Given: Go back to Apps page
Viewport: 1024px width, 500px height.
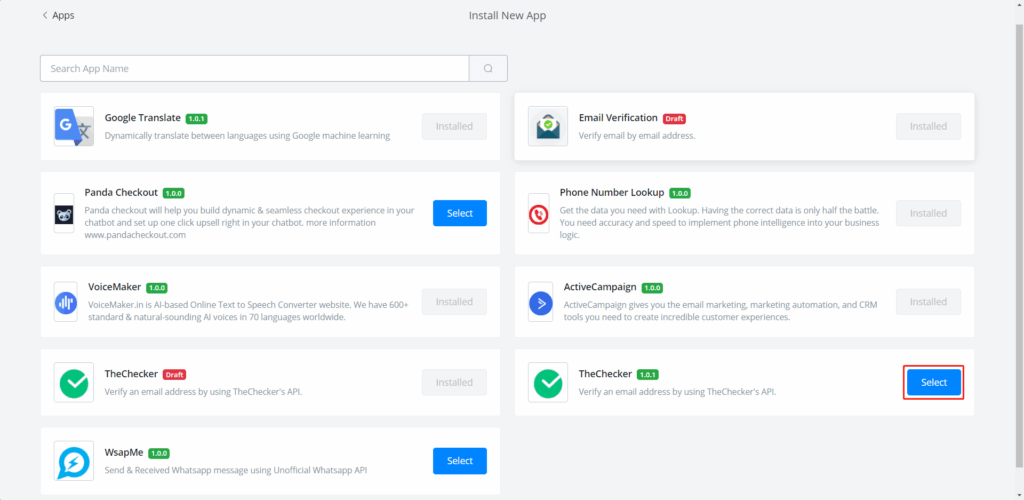Looking at the screenshot, I should (x=58, y=16).
